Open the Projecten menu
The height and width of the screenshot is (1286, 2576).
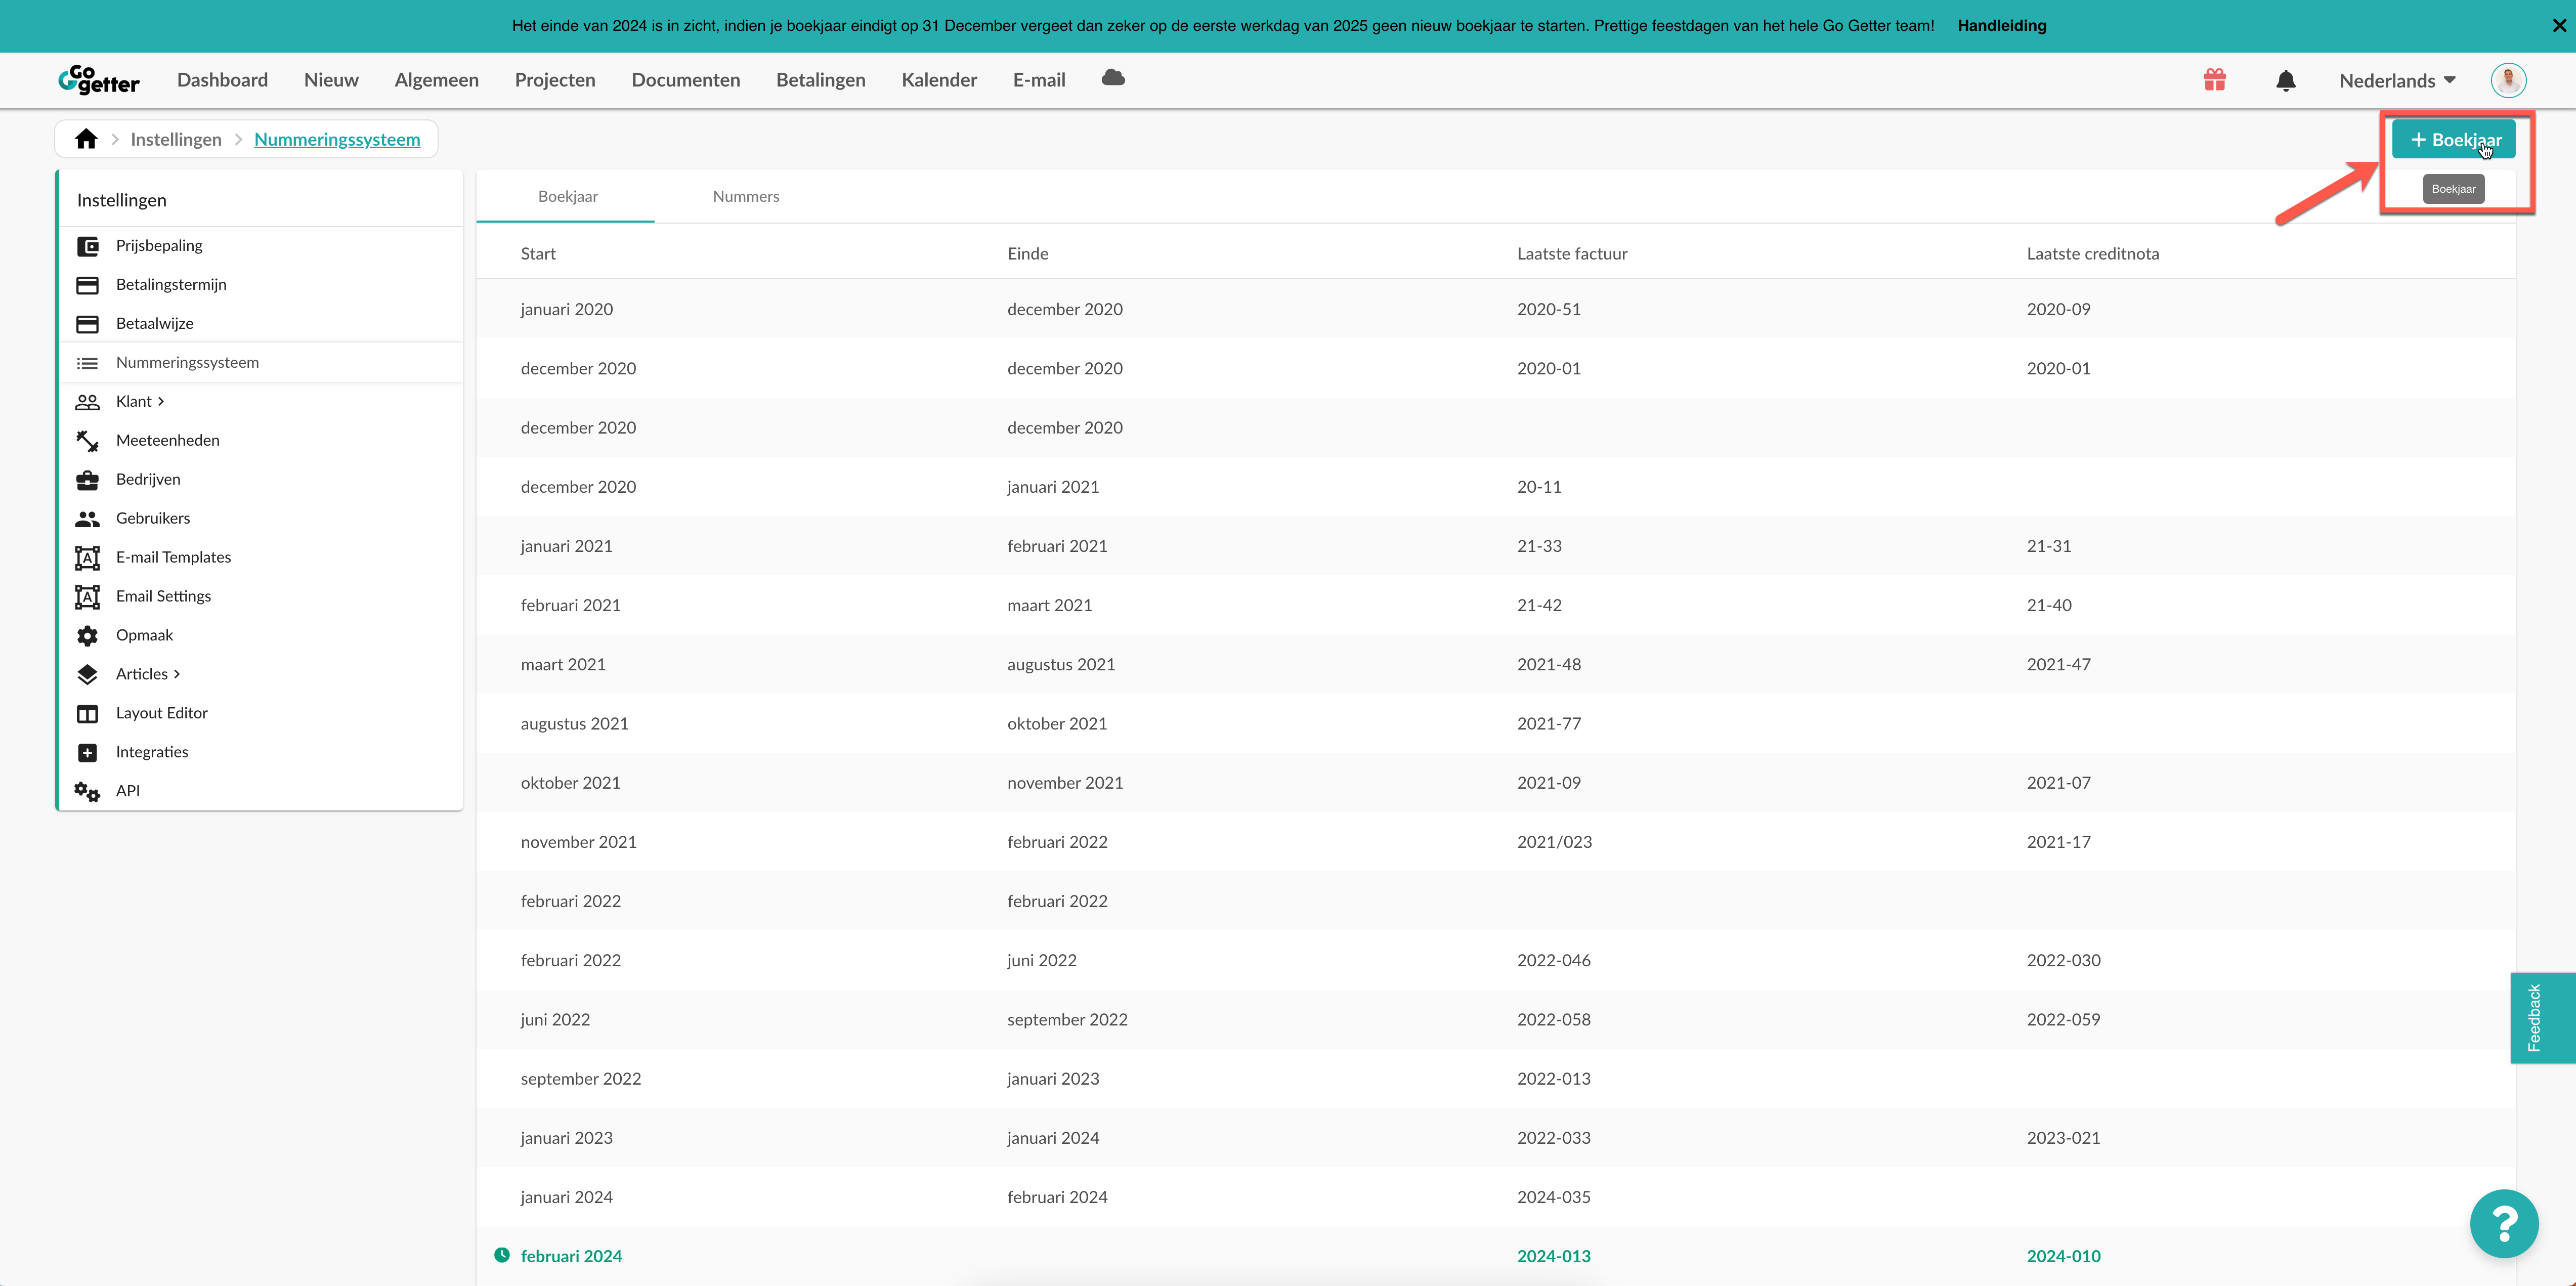[555, 80]
